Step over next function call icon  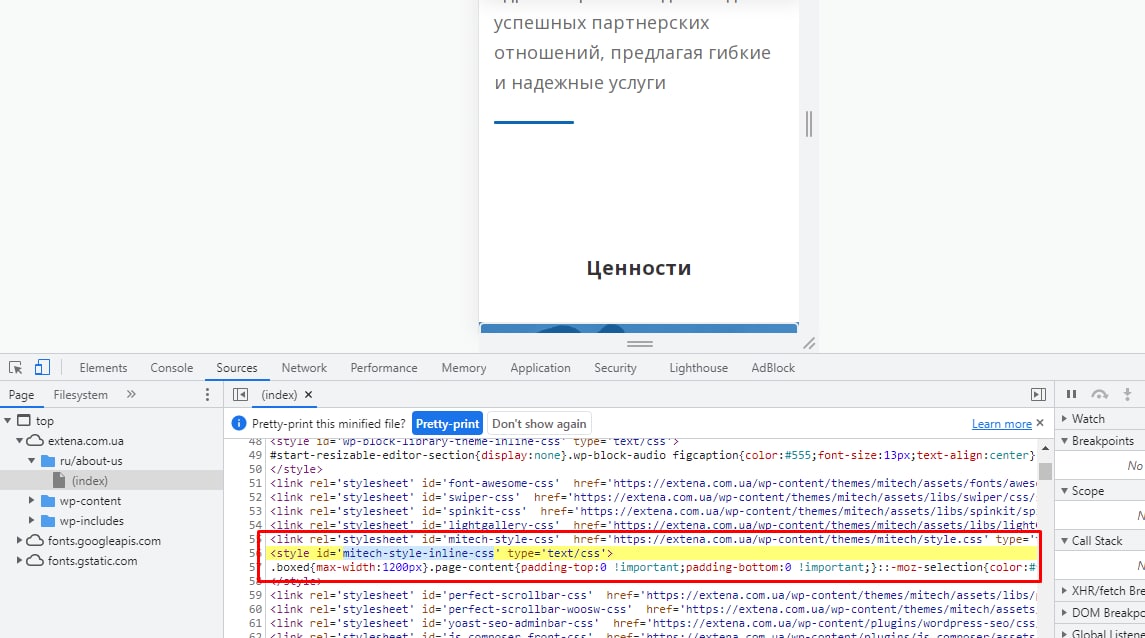1099,394
